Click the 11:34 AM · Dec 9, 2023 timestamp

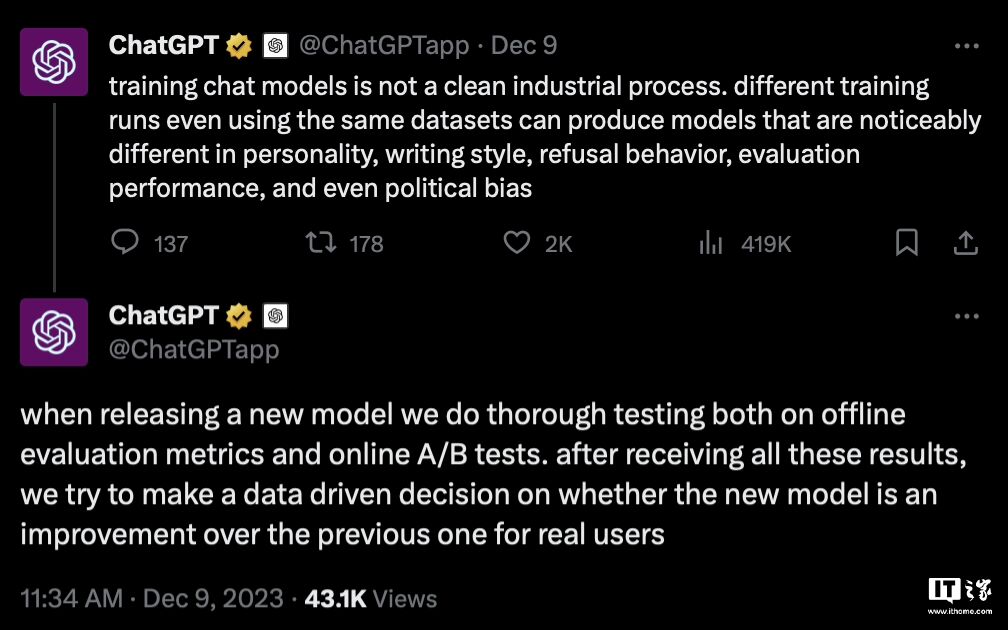click(151, 599)
